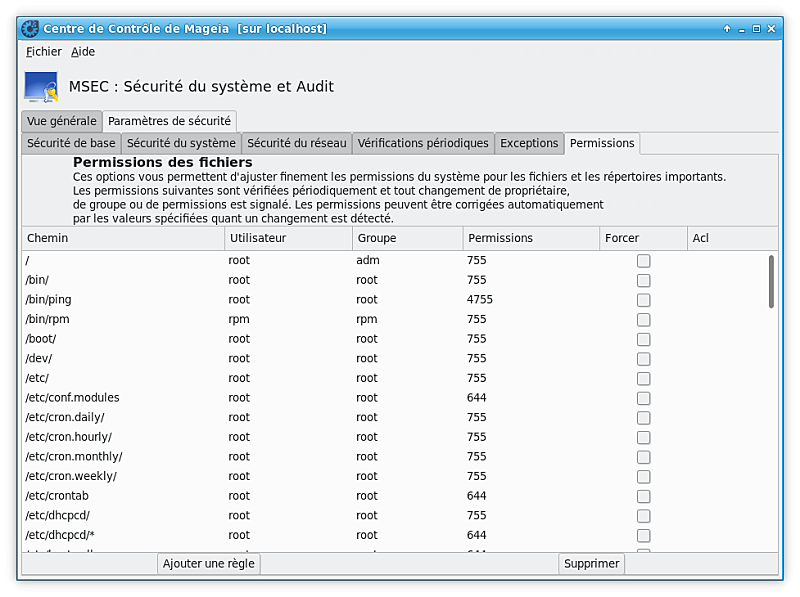Select the Paramètres de sécurité tab

(169, 121)
